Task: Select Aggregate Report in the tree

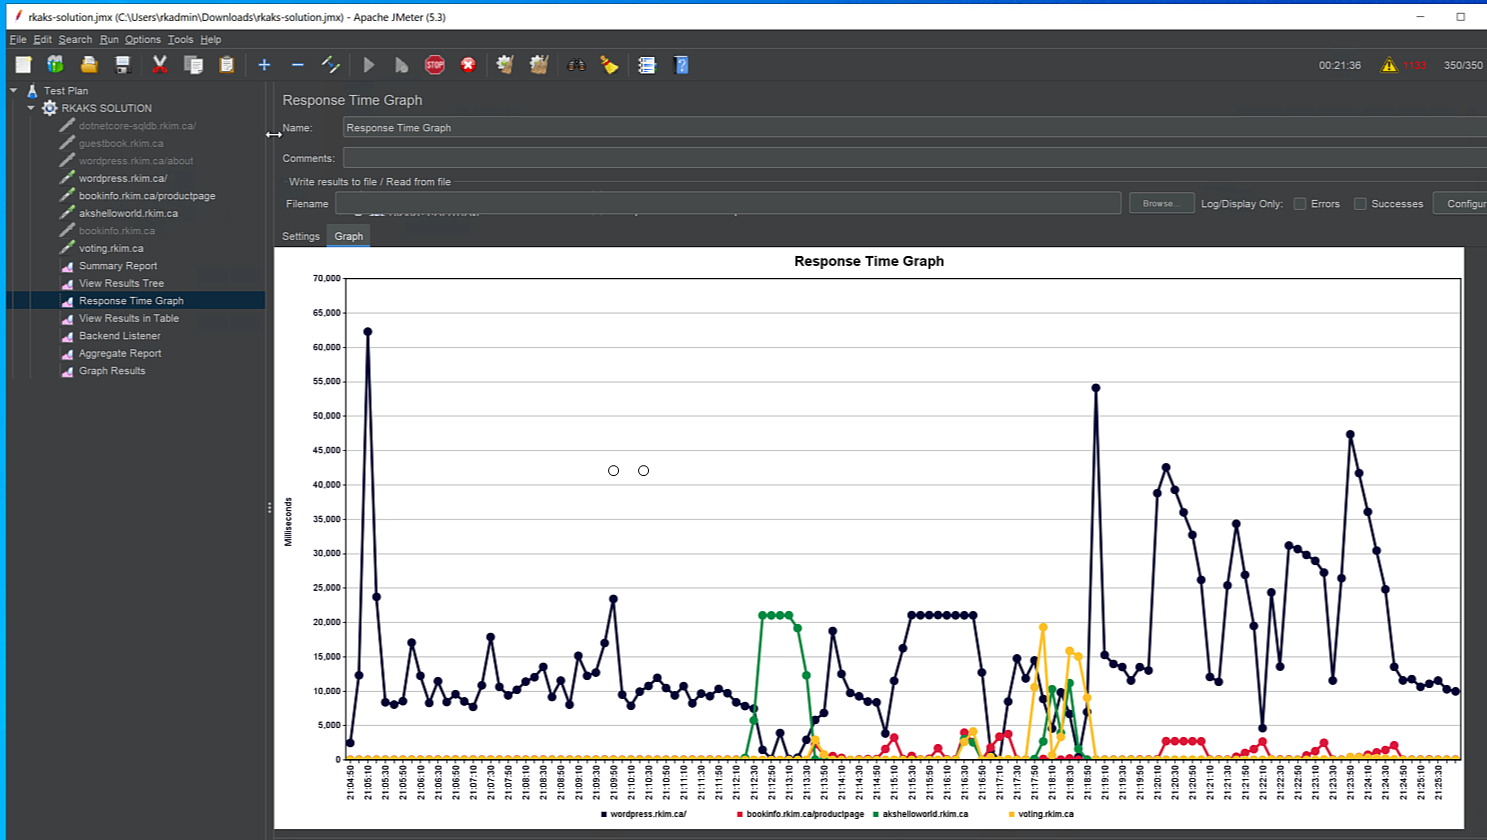Action: (x=120, y=354)
